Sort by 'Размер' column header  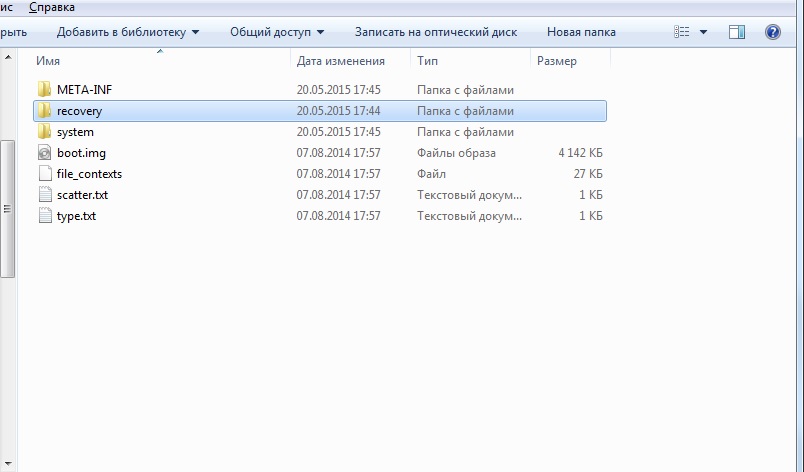click(x=556, y=61)
